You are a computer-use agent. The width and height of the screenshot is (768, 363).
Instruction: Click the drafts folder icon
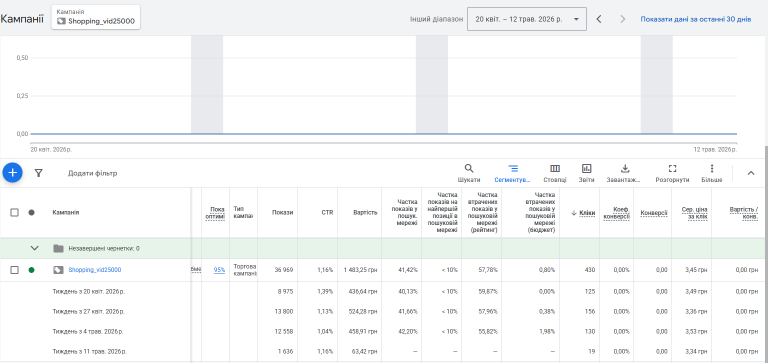tap(58, 248)
